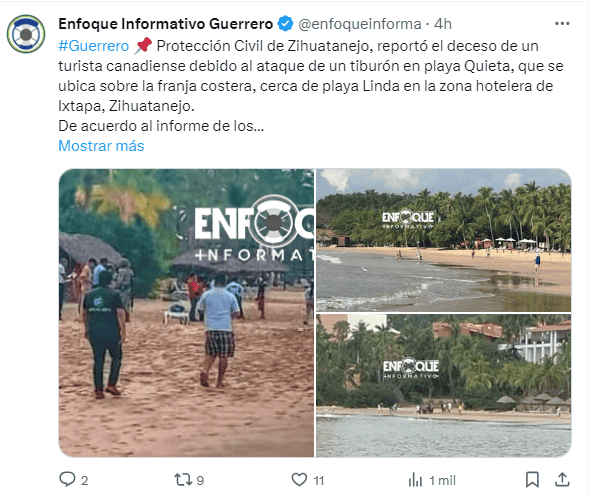Open the palm tree shoreline photo
Image resolution: width=605 pixels, height=499 pixels.
pyautogui.click(x=443, y=240)
